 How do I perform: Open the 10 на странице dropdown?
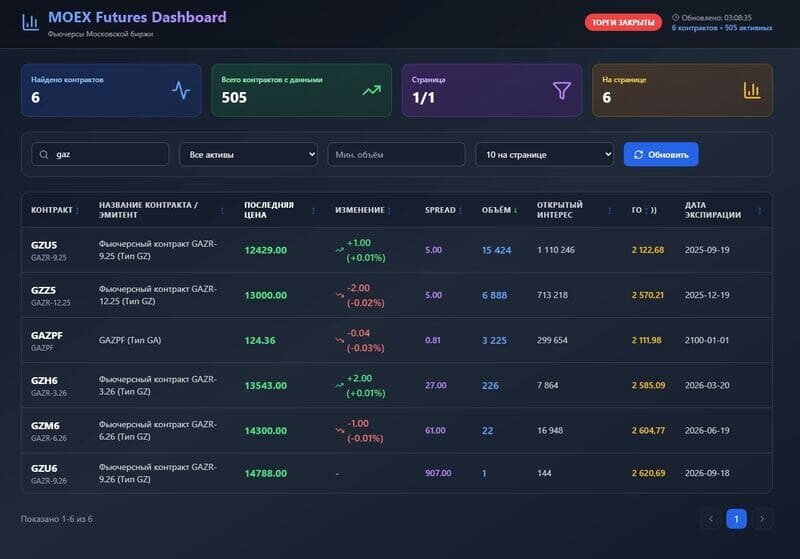(544, 154)
